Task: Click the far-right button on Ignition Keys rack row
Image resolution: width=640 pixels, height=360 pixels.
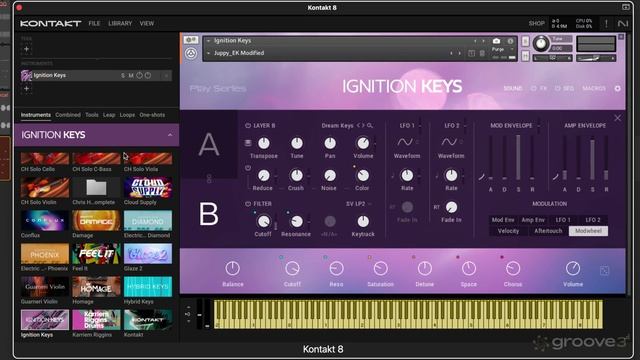Action: pos(166,76)
